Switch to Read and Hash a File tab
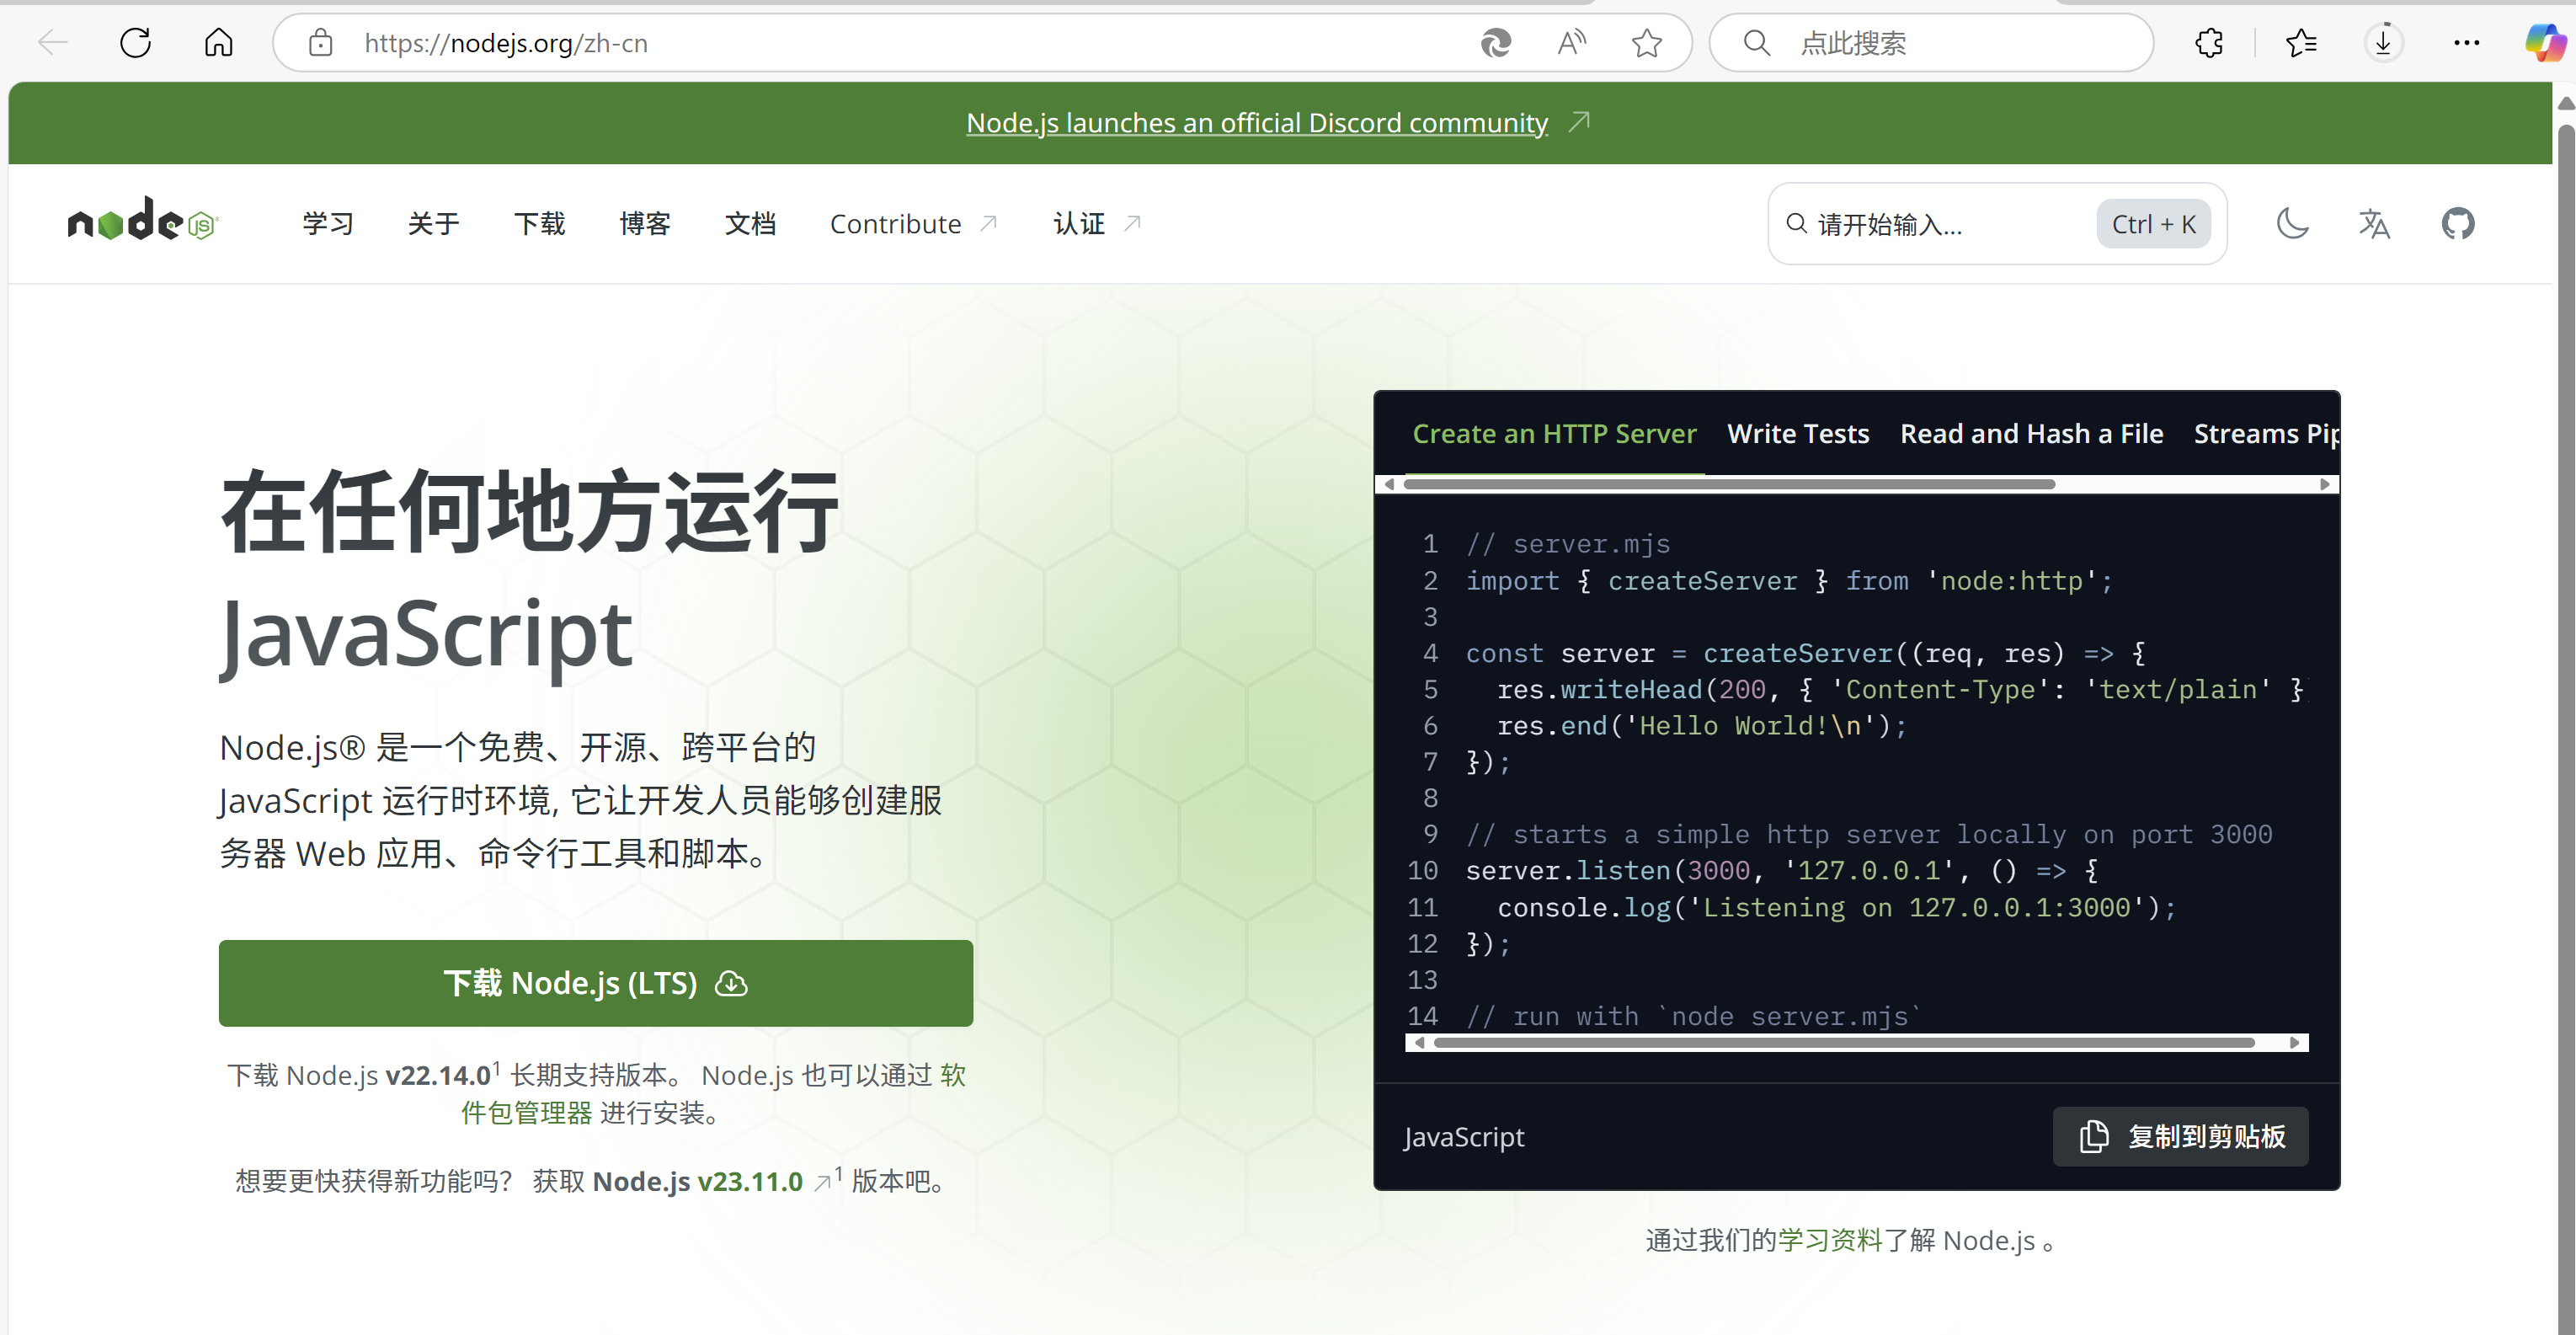This screenshot has width=2576, height=1335. tap(2031, 434)
